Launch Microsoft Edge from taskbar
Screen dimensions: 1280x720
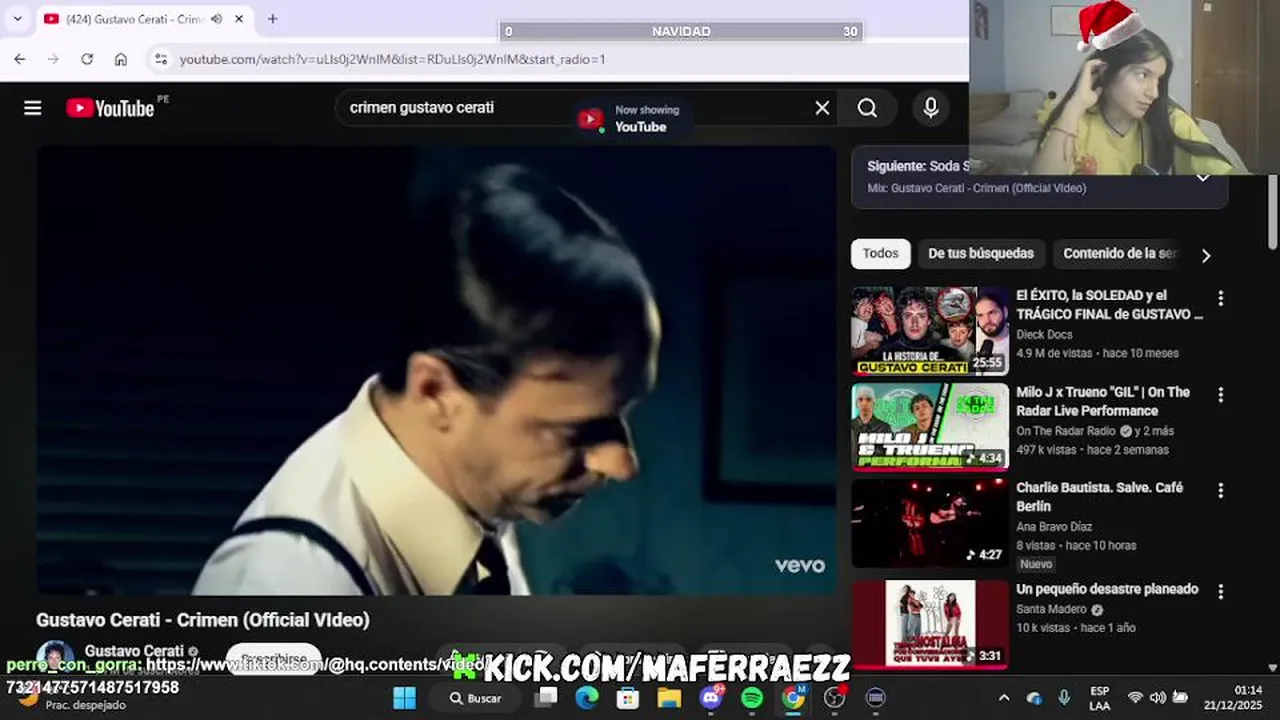[587, 698]
